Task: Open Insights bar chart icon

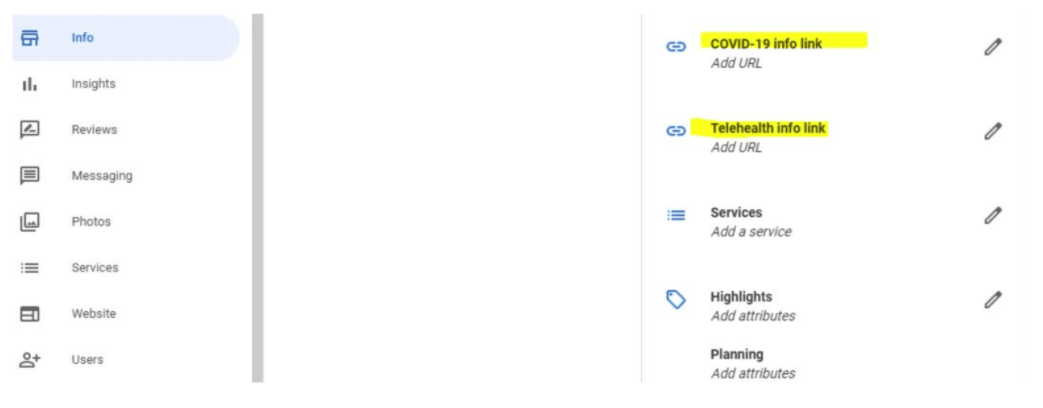Action: coord(30,84)
